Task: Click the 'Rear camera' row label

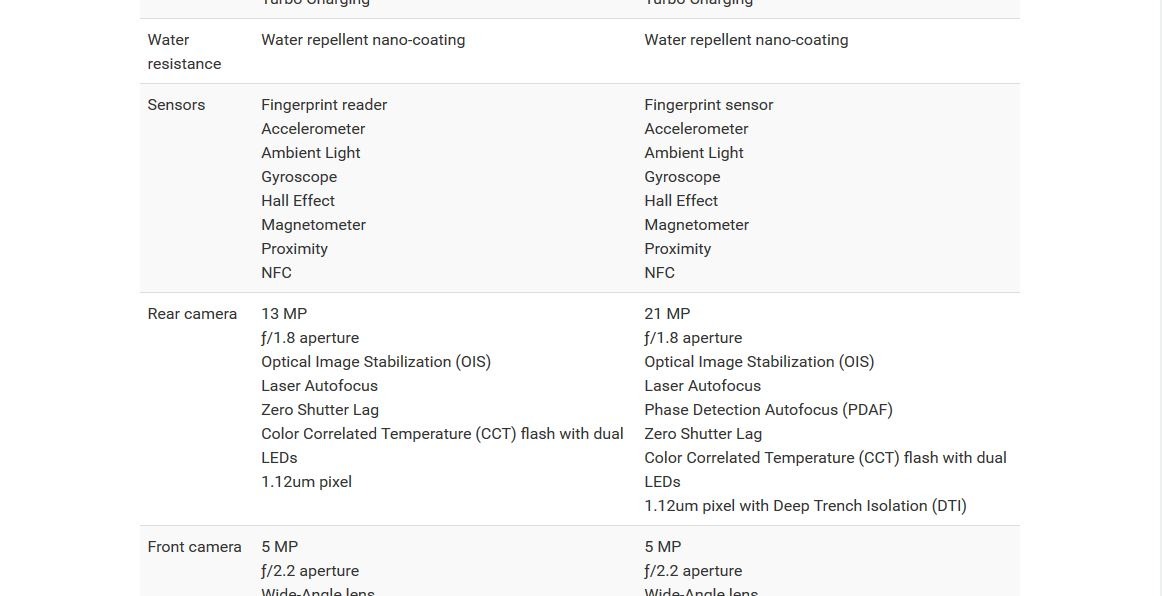Action: (192, 314)
